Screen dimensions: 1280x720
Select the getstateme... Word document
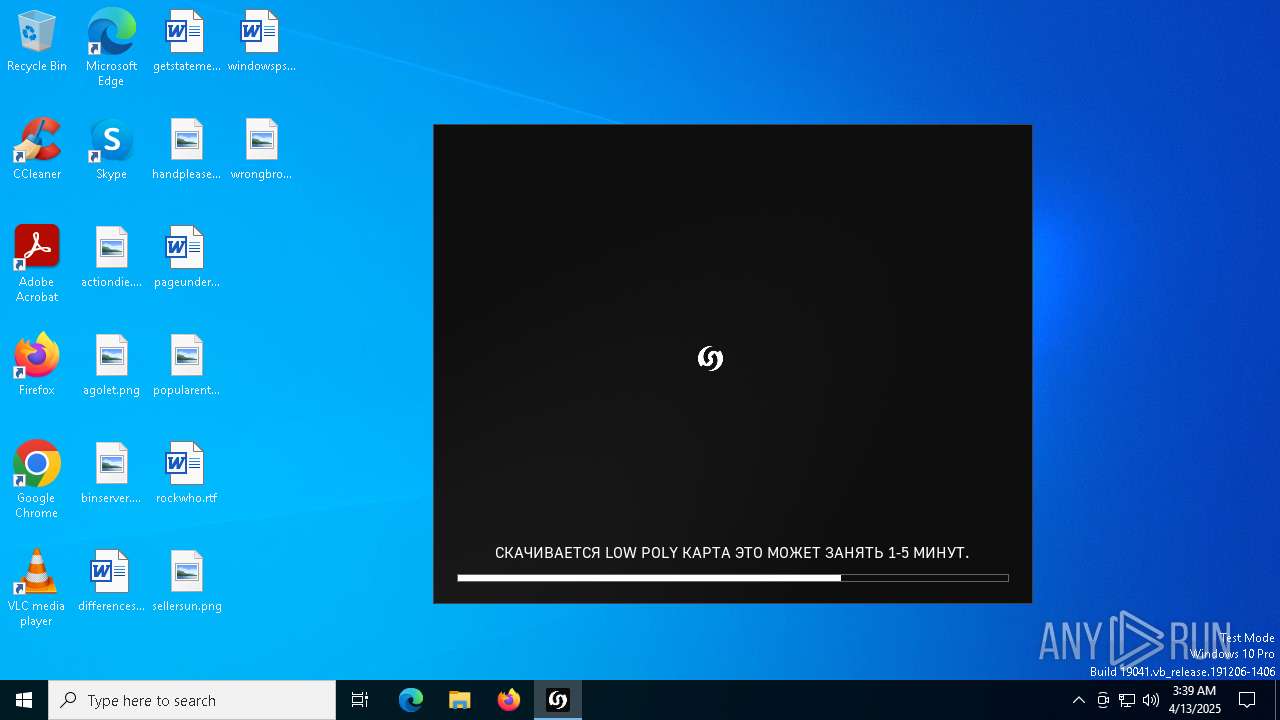point(186,42)
